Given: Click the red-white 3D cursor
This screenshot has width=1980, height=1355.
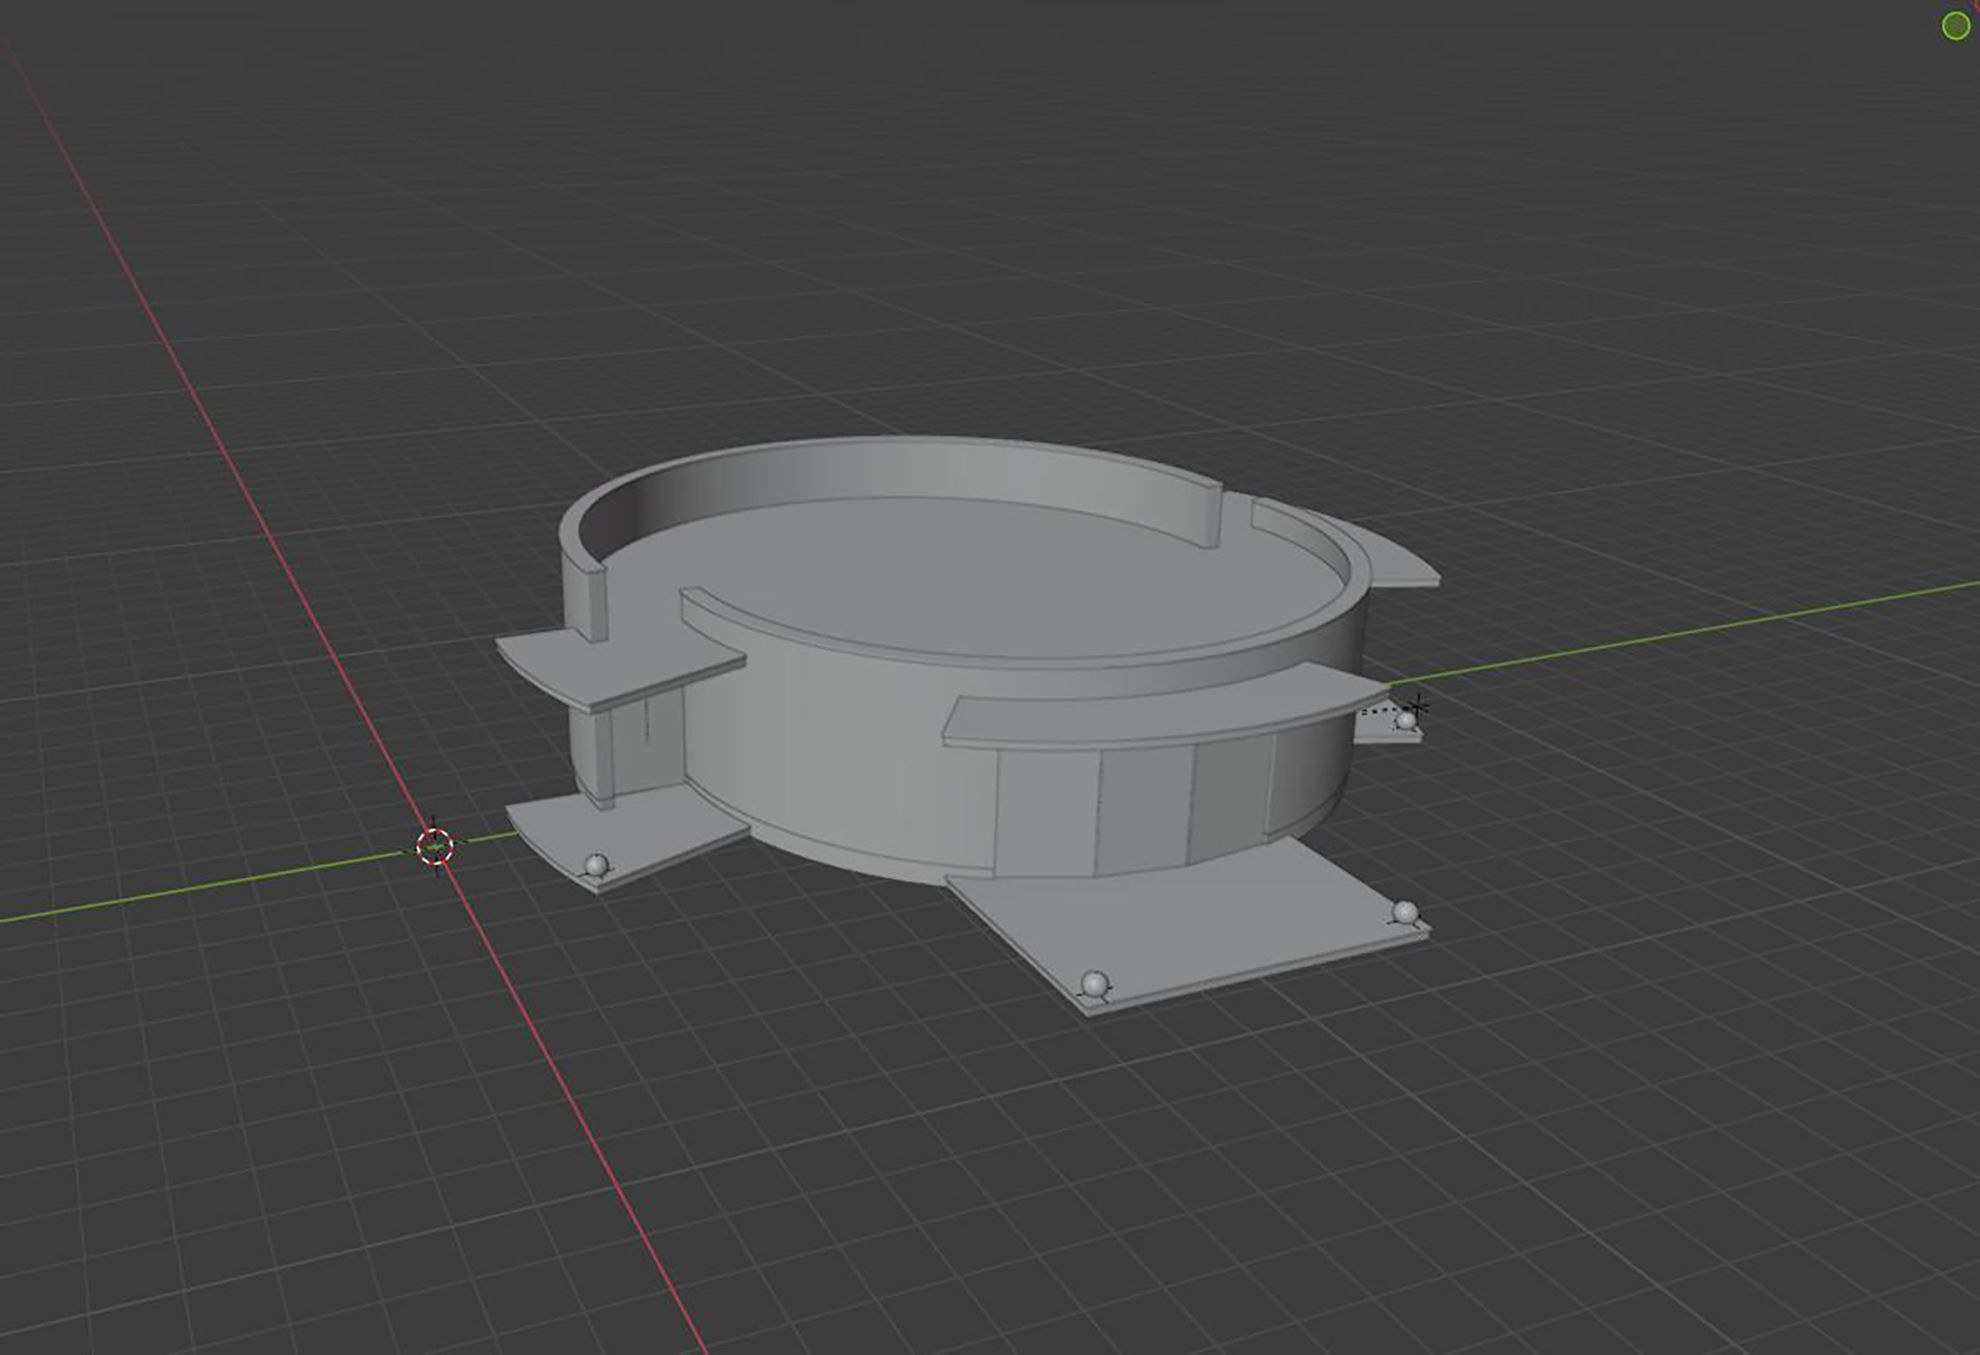Looking at the screenshot, I should (x=434, y=846).
